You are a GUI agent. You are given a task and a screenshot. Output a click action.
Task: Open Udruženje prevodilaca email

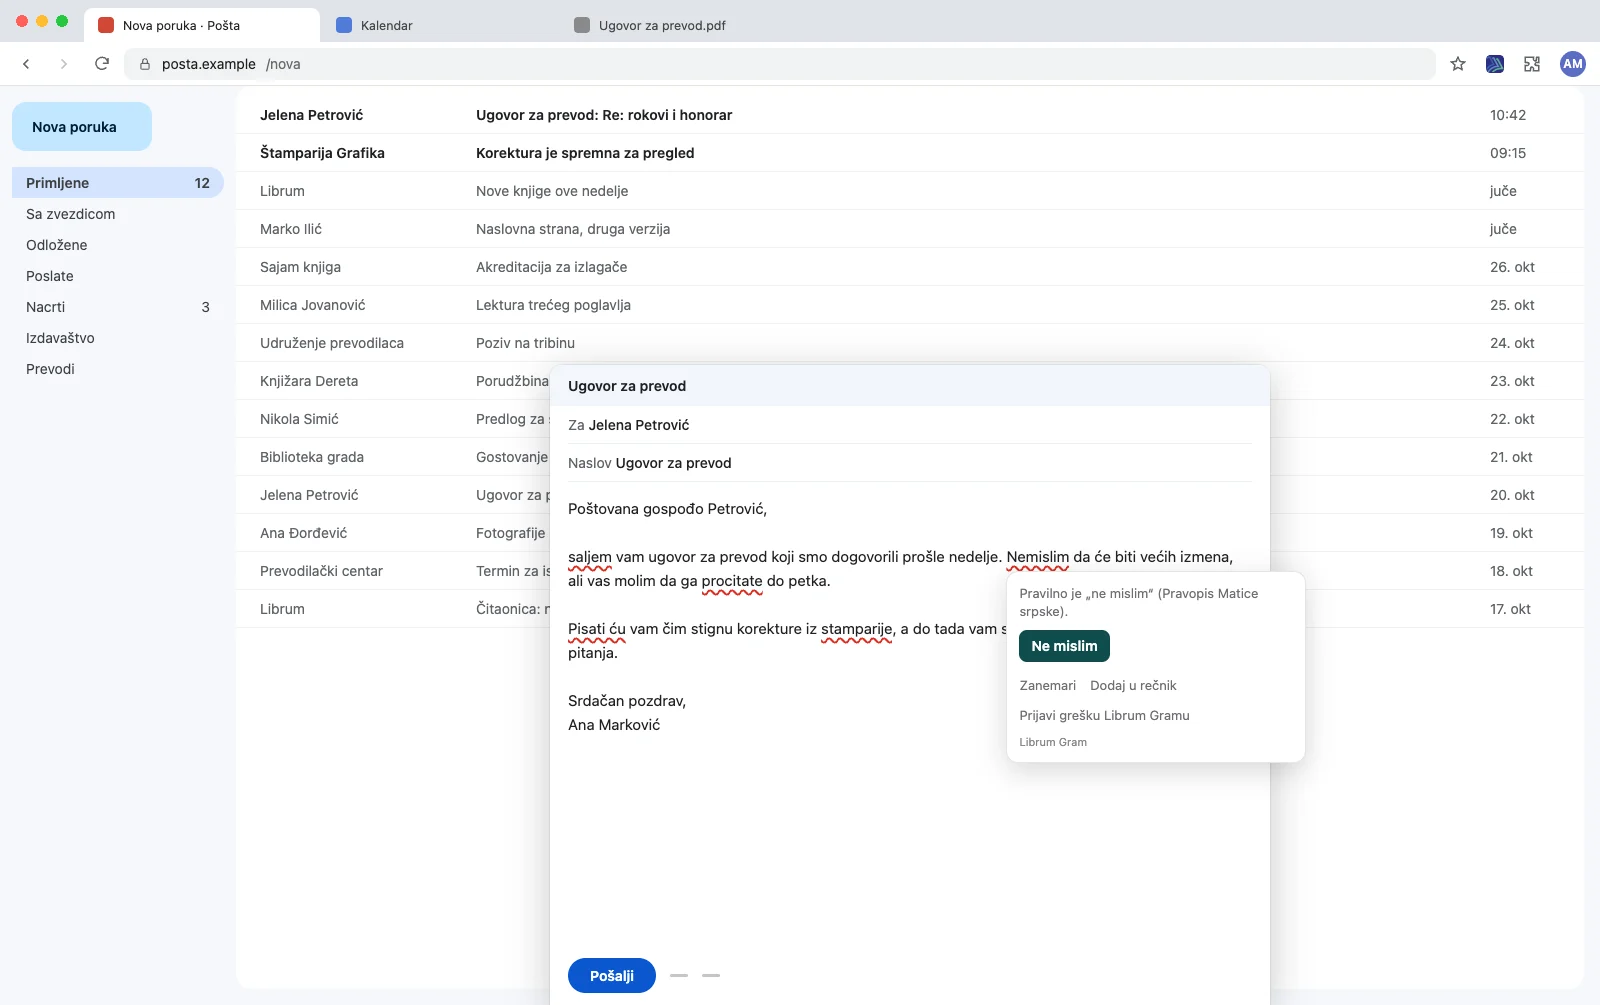coord(910,343)
